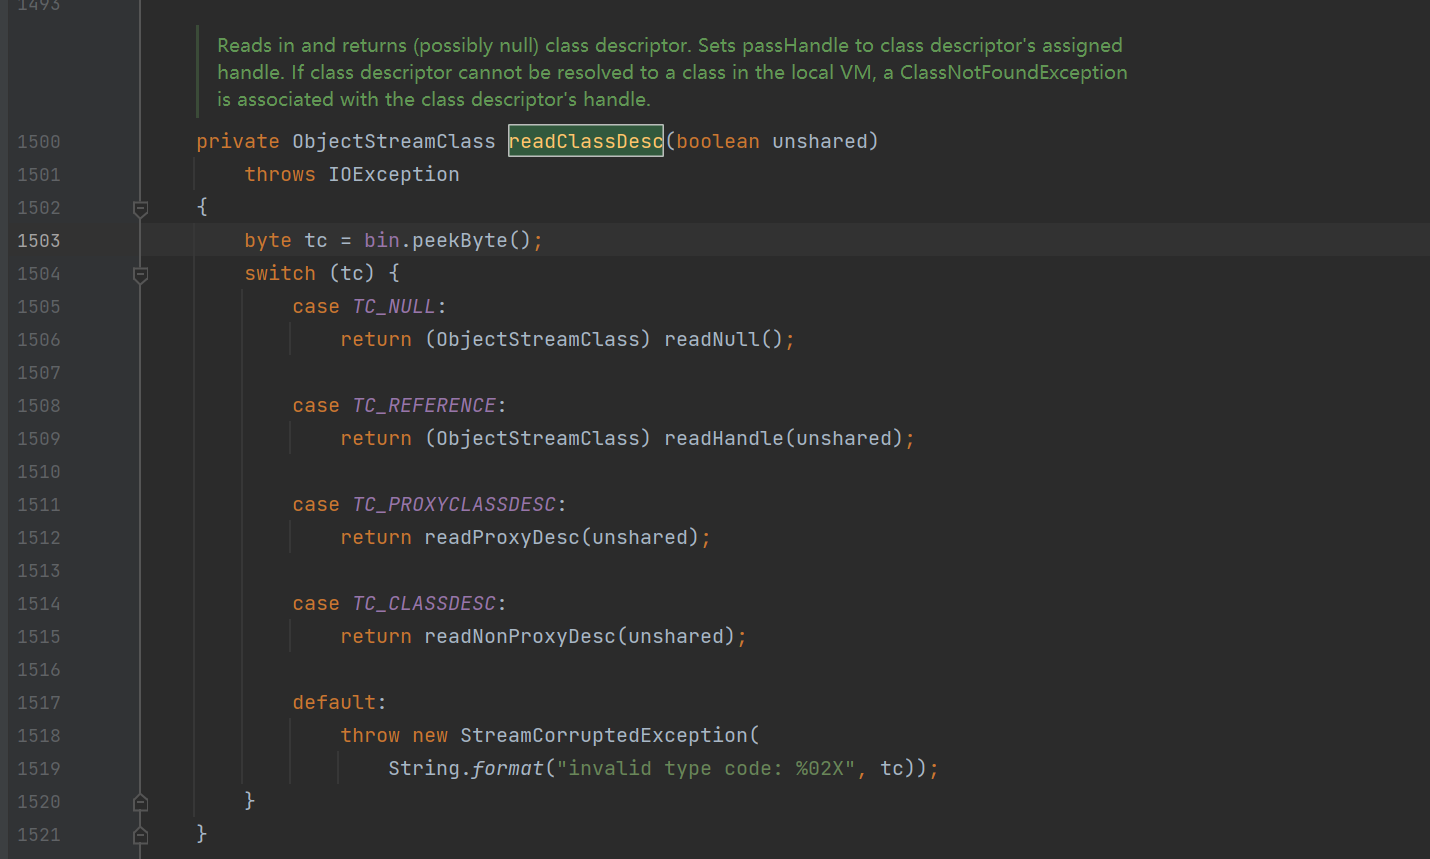The height and width of the screenshot is (859, 1430).
Task: Click the 'bin' field reference on line 1503
Action: tap(382, 240)
